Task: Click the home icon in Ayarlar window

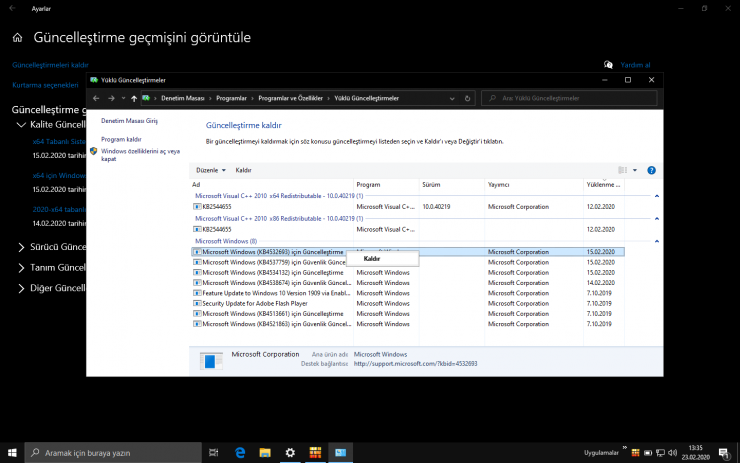Action: point(17,38)
